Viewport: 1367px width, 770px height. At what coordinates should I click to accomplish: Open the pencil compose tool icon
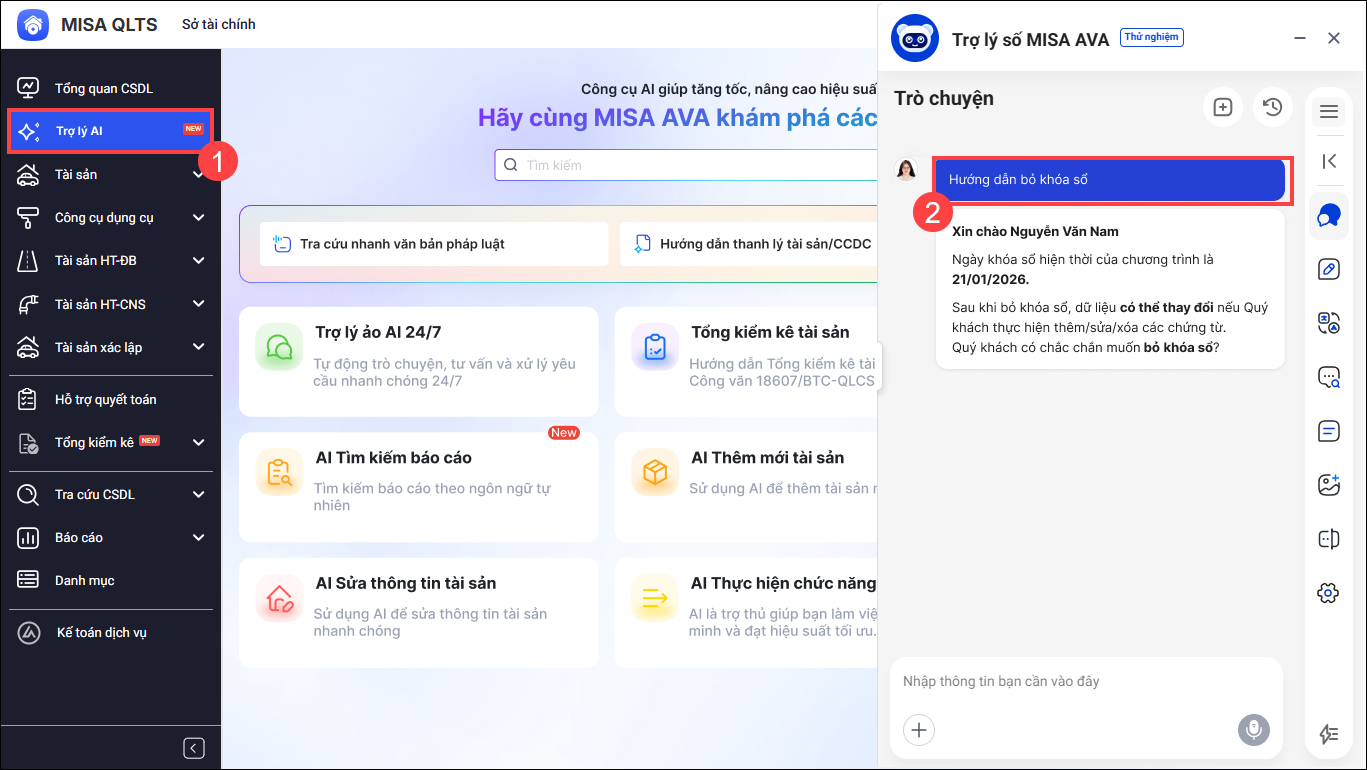pos(1329,268)
